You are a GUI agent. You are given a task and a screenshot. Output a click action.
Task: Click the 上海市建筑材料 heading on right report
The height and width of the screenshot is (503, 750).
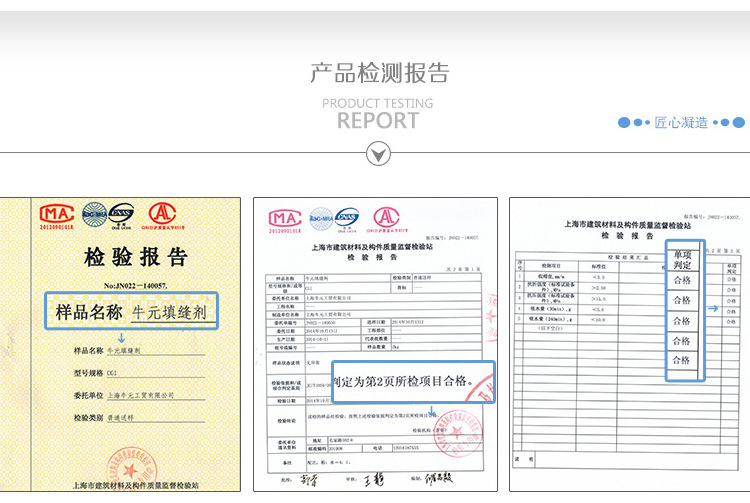627,225
